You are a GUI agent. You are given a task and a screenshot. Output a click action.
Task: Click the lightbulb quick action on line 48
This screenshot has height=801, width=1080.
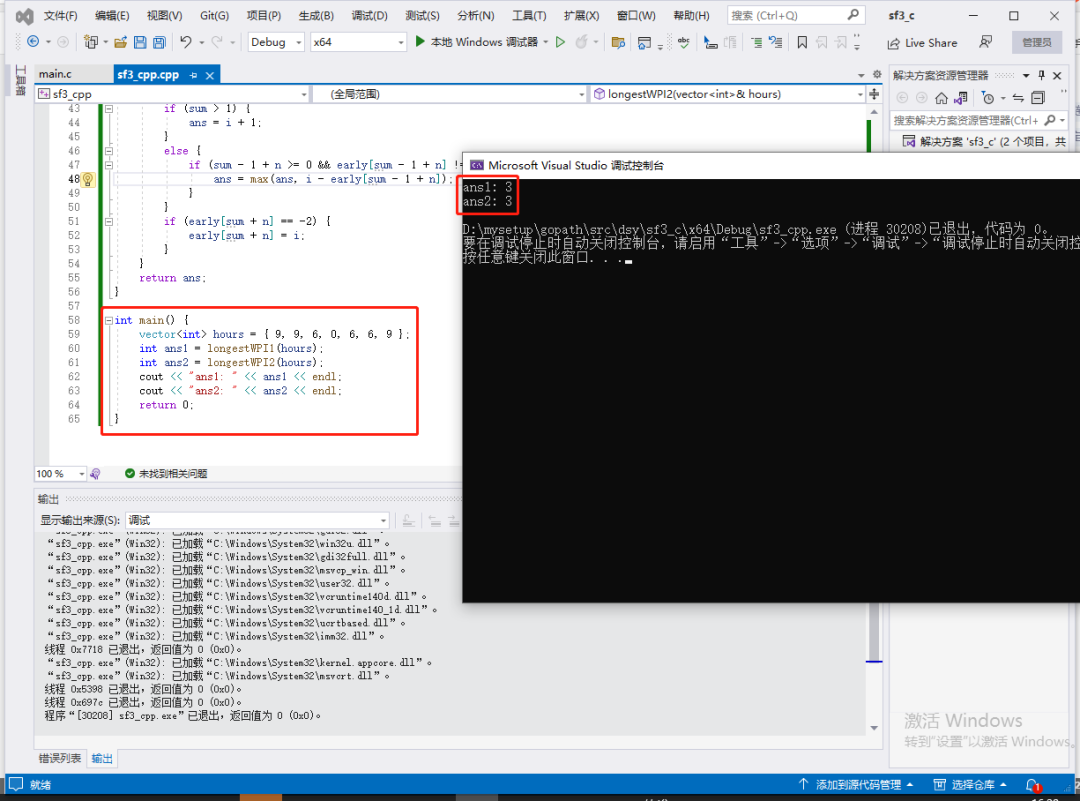(88, 179)
